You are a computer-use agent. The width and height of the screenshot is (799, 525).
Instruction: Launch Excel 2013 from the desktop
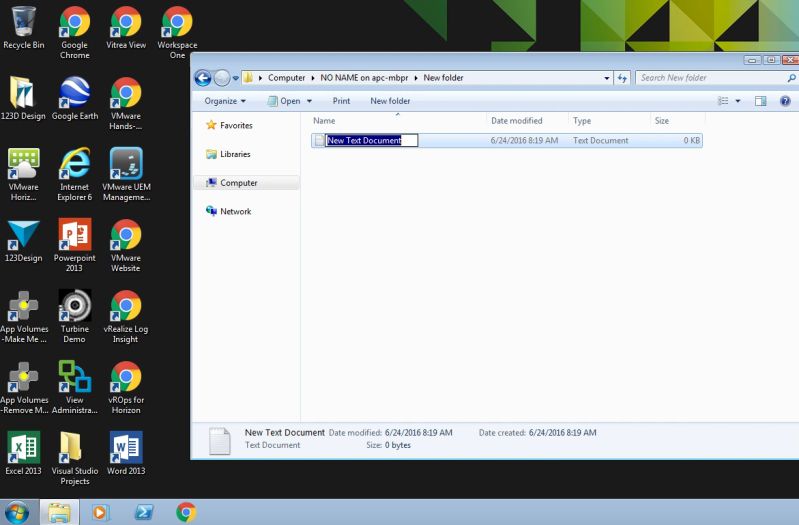click(23, 454)
